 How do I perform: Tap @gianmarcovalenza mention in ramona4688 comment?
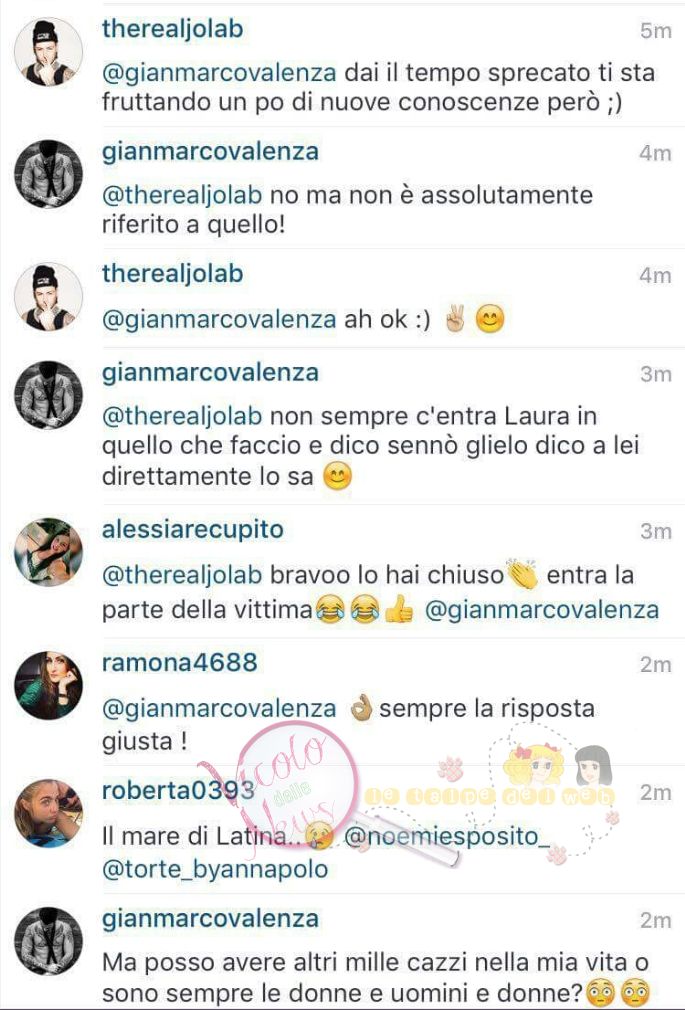(219, 709)
